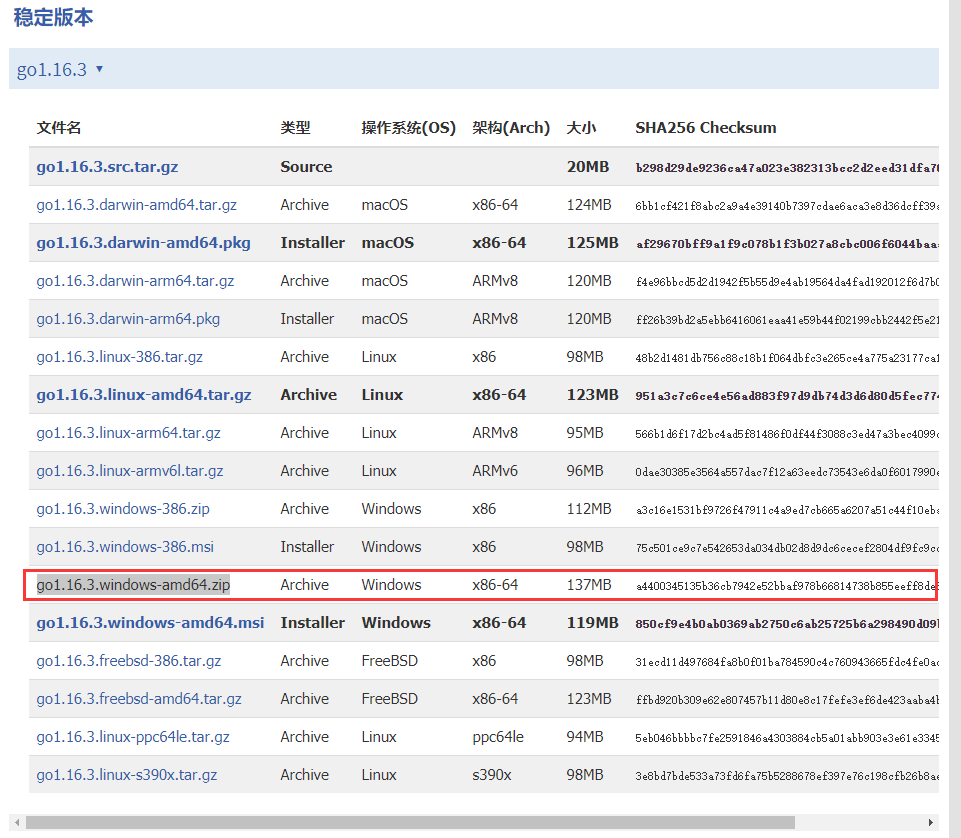Download go1.16.3.windows-386.msi installer
Screen dimensions: 961x838
(125, 547)
